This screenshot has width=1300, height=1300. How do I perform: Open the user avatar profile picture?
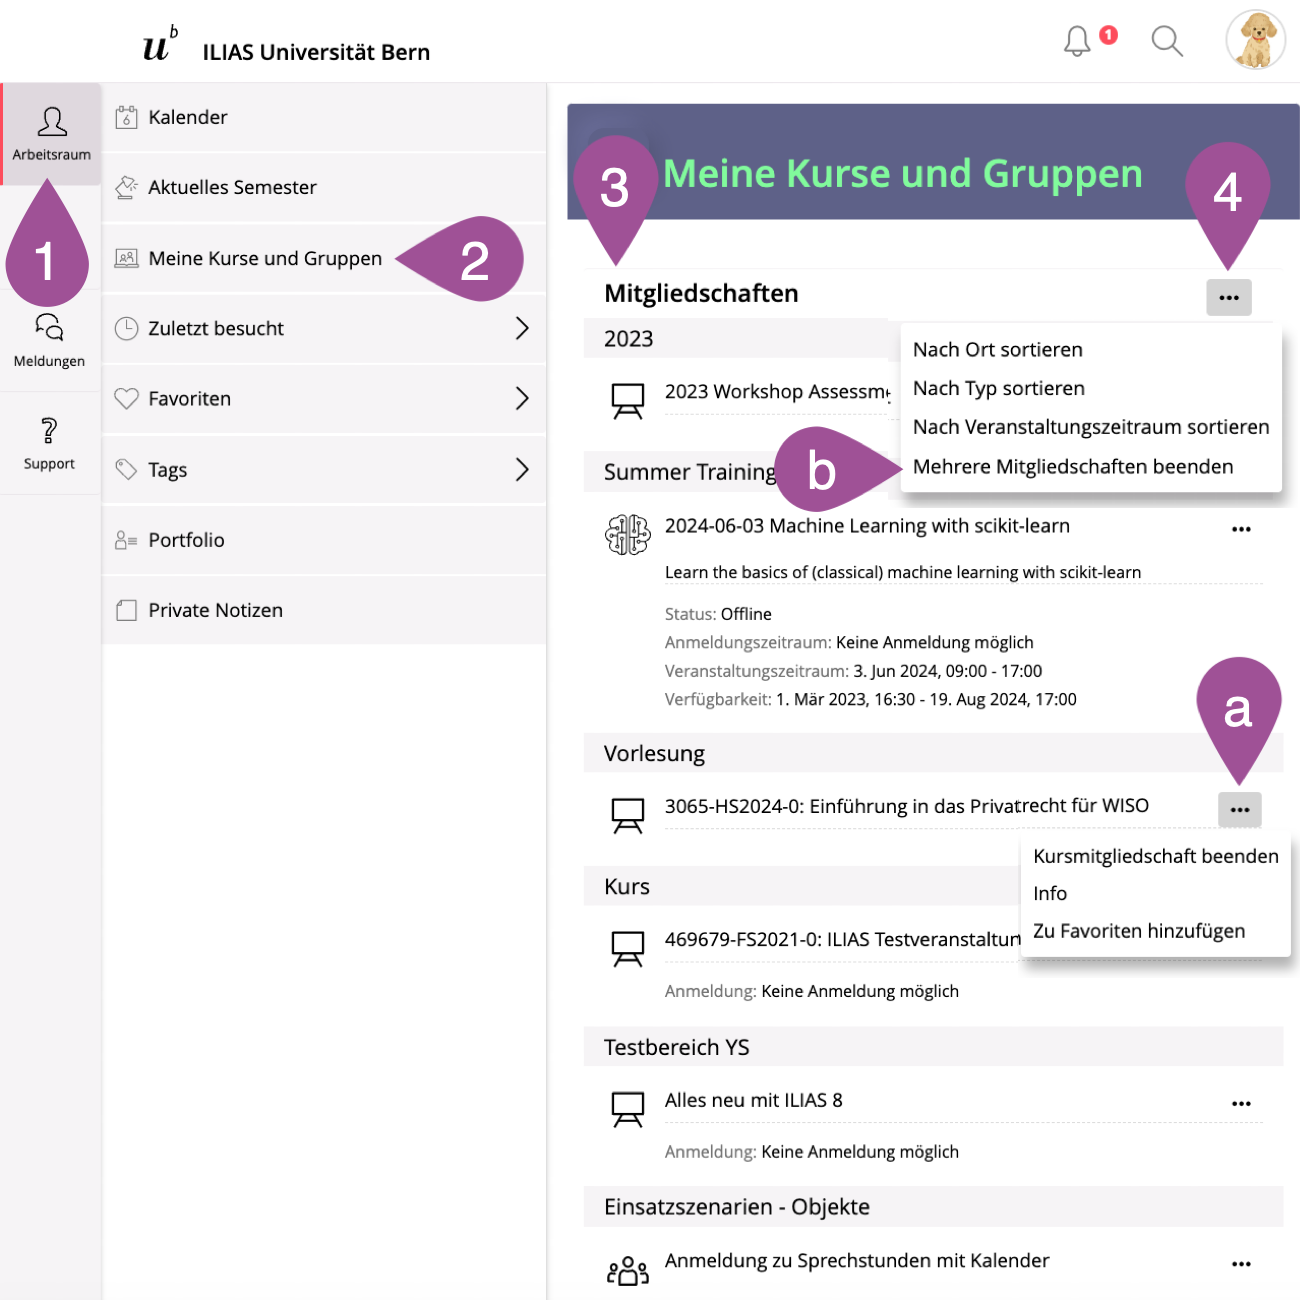pyautogui.click(x=1255, y=41)
